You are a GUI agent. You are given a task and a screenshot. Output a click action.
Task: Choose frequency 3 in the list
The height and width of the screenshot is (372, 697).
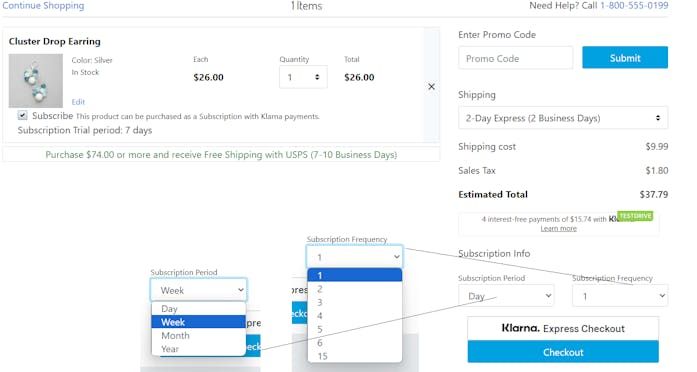(x=355, y=302)
